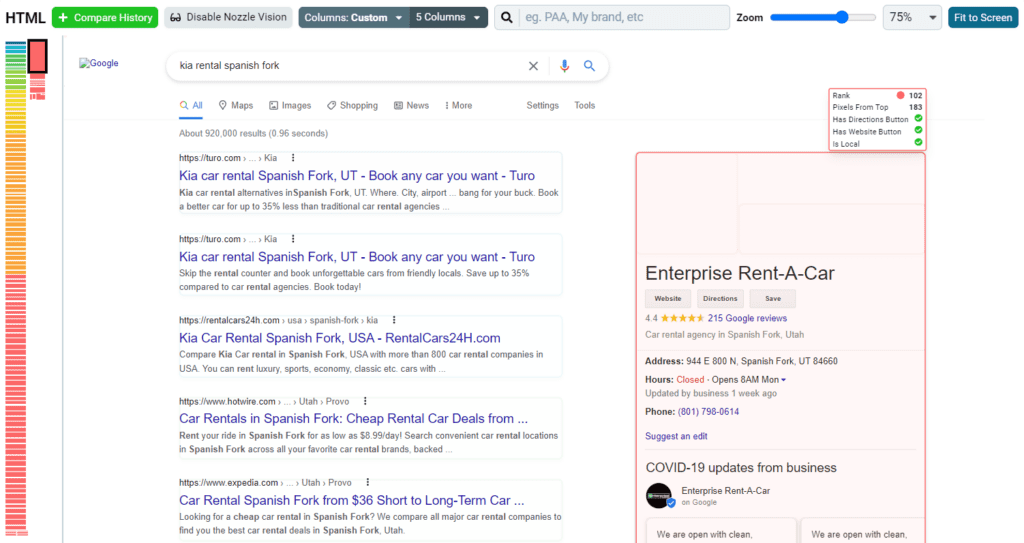Call phone number (801) 798-0614

pyautogui.click(x=709, y=412)
